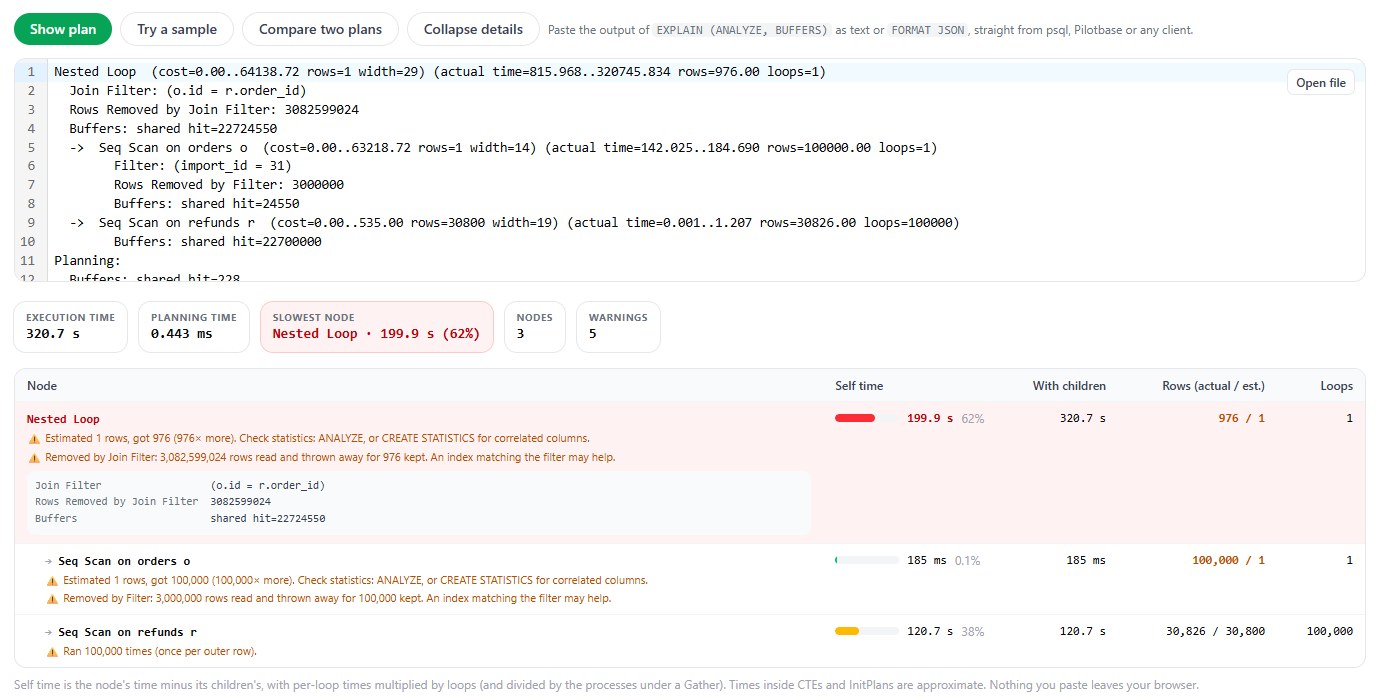The width and height of the screenshot is (1380, 697).
Task: Click Join Filter detail (o.id = r.order_id)
Action: click(268, 485)
